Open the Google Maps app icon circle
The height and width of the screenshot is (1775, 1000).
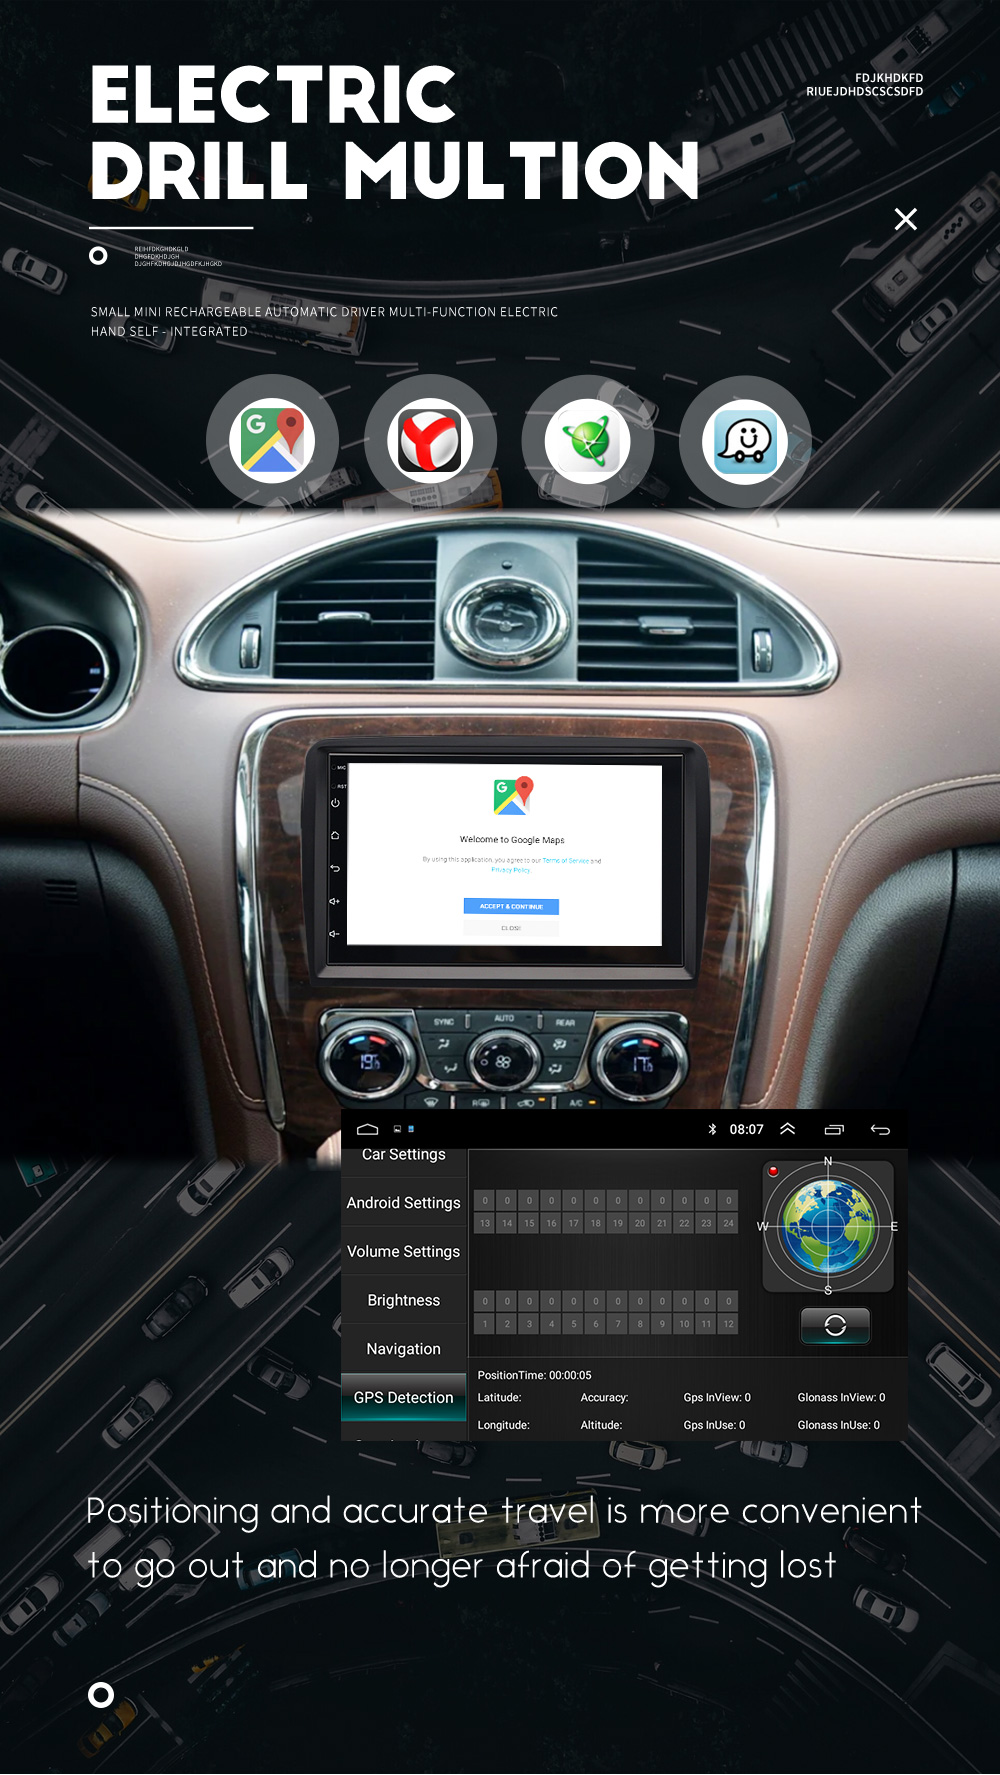tap(272, 441)
